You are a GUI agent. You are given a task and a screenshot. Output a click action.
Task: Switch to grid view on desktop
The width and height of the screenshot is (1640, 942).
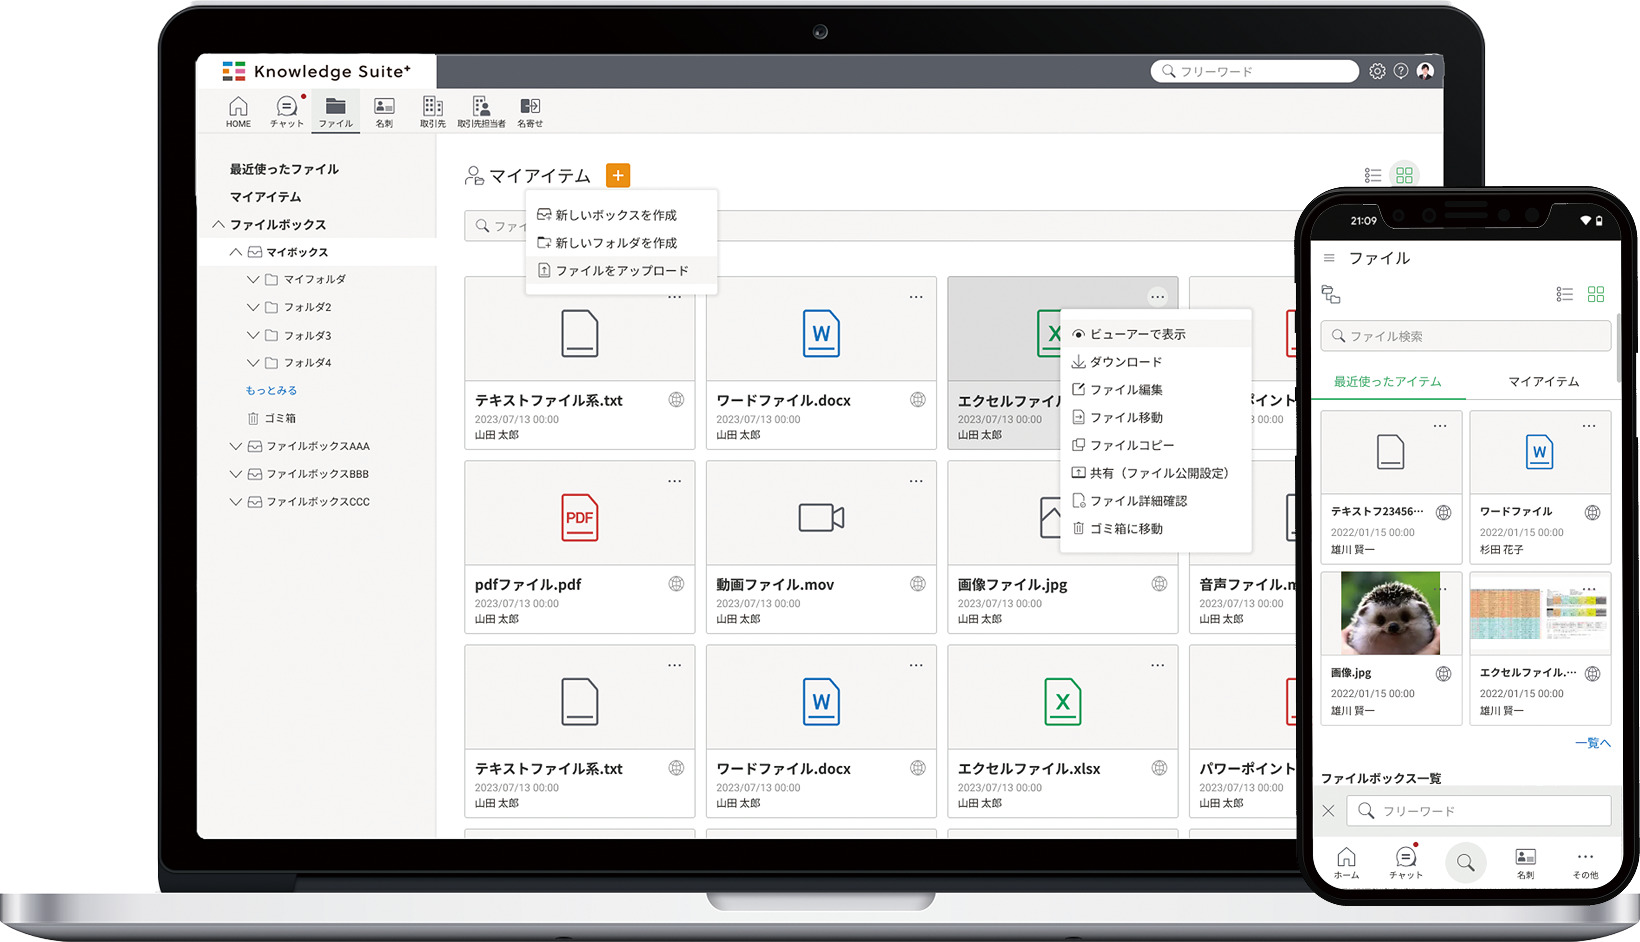[1404, 176]
